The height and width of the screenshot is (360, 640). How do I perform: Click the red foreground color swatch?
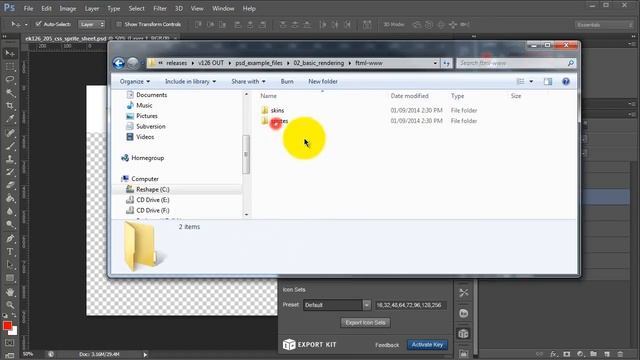click(x=7, y=325)
